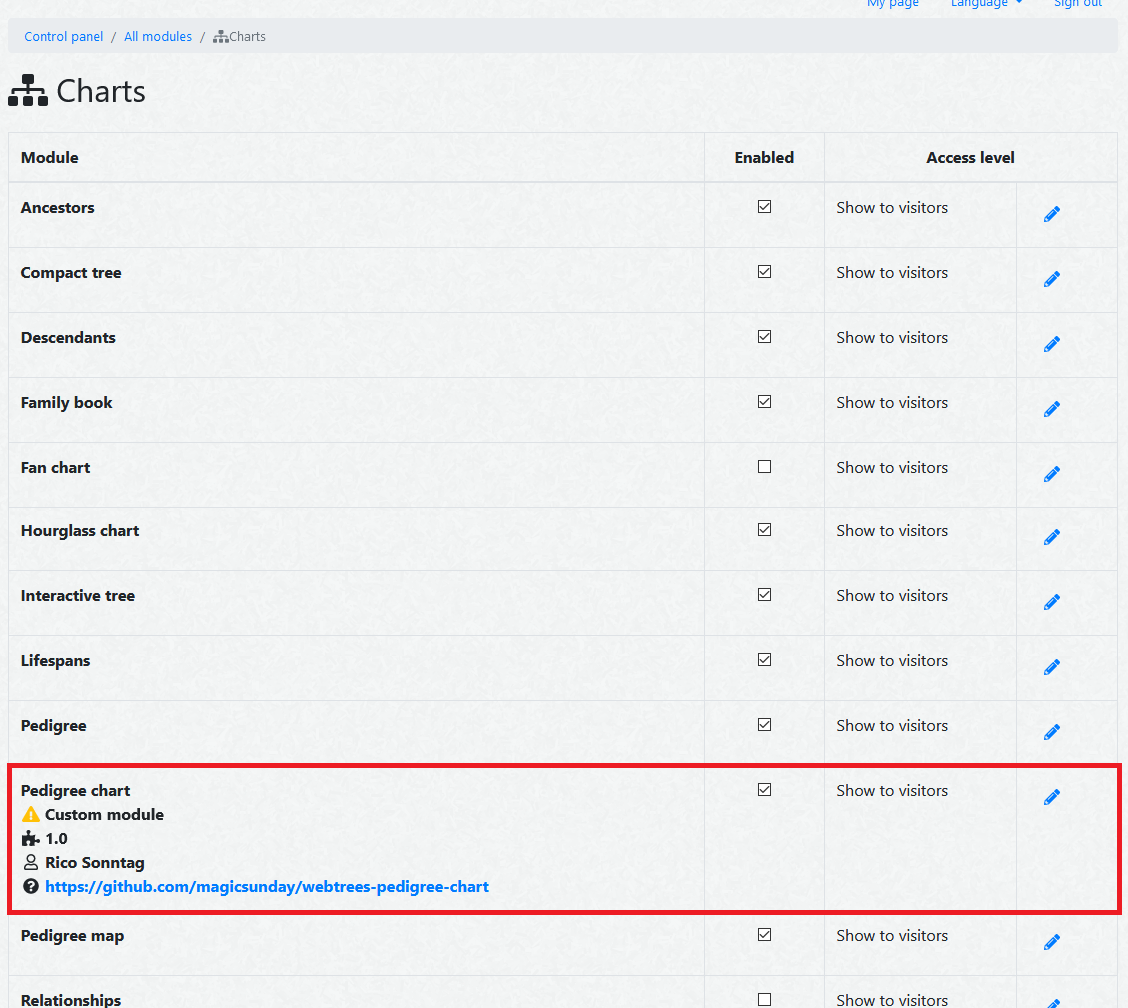The image size is (1128, 1008).
Task: Edit access level for Fan chart
Action: (1052, 473)
